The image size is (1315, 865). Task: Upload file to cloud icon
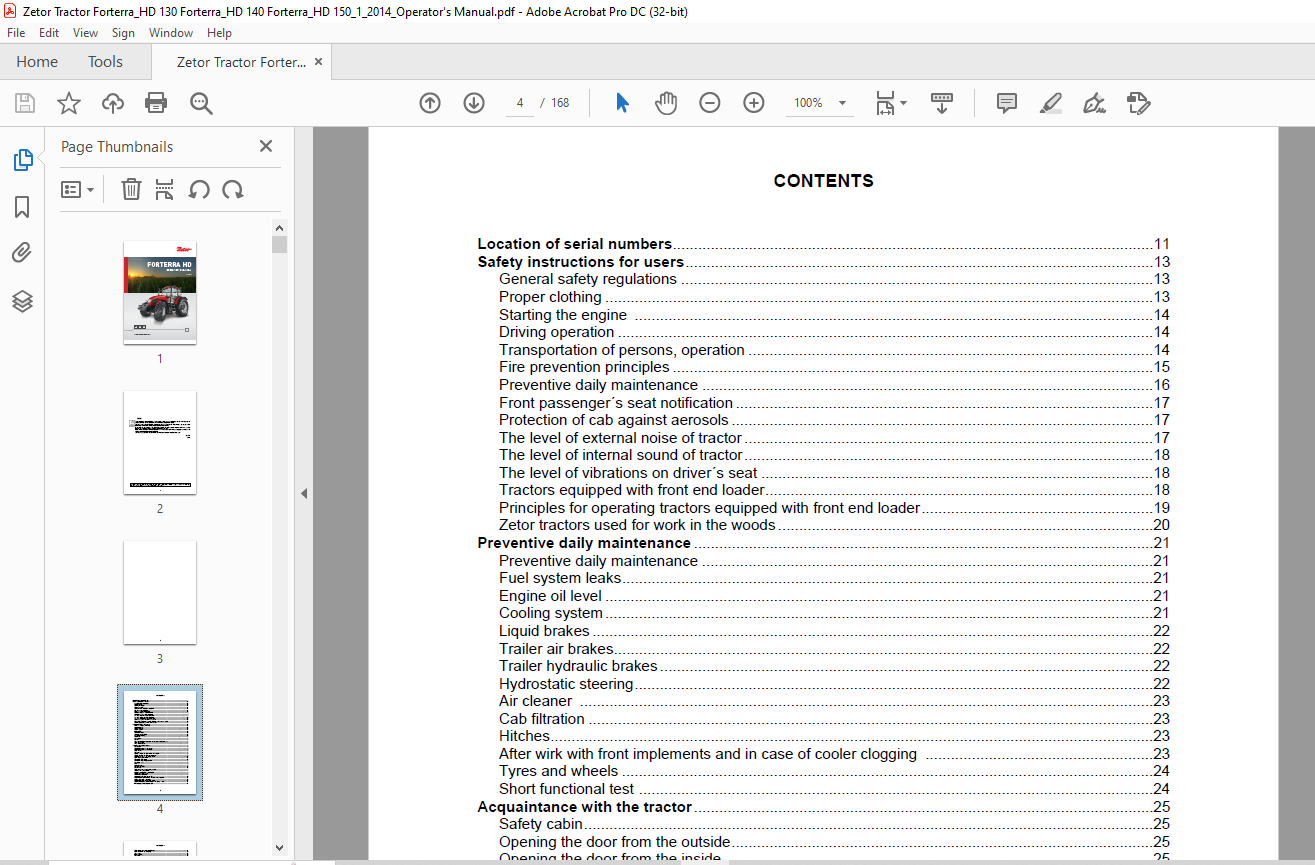pyautogui.click(x=113, y=103)
